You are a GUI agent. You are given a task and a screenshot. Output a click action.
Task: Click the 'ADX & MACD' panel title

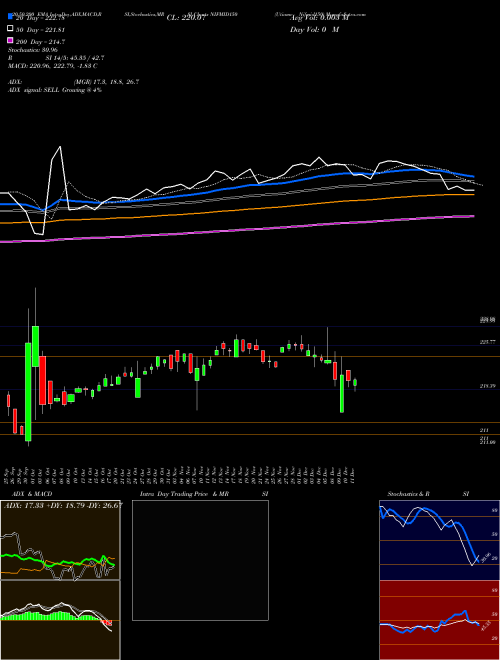[x=32, y=494]
